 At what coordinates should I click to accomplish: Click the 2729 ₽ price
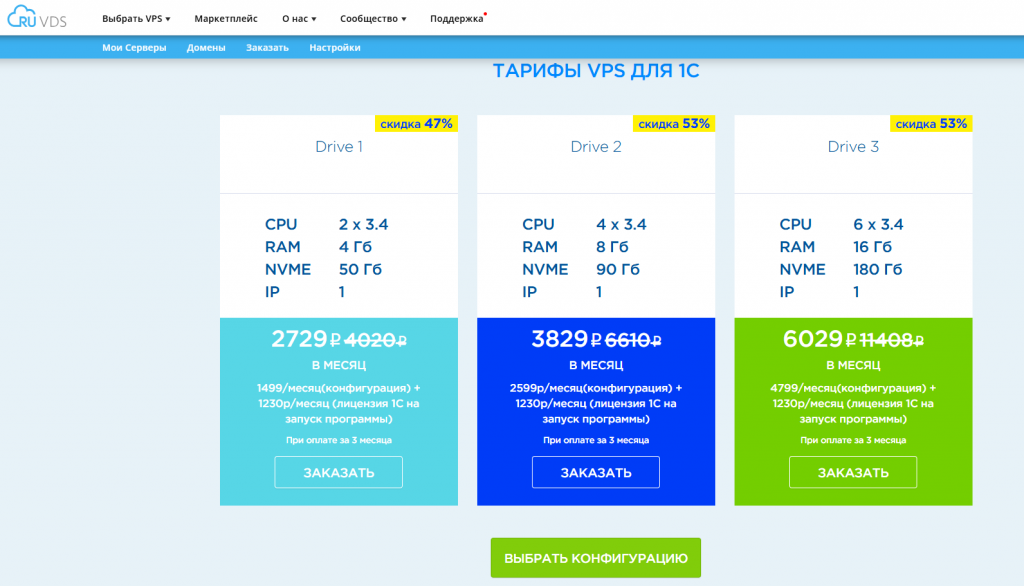(x=306, y=339)
